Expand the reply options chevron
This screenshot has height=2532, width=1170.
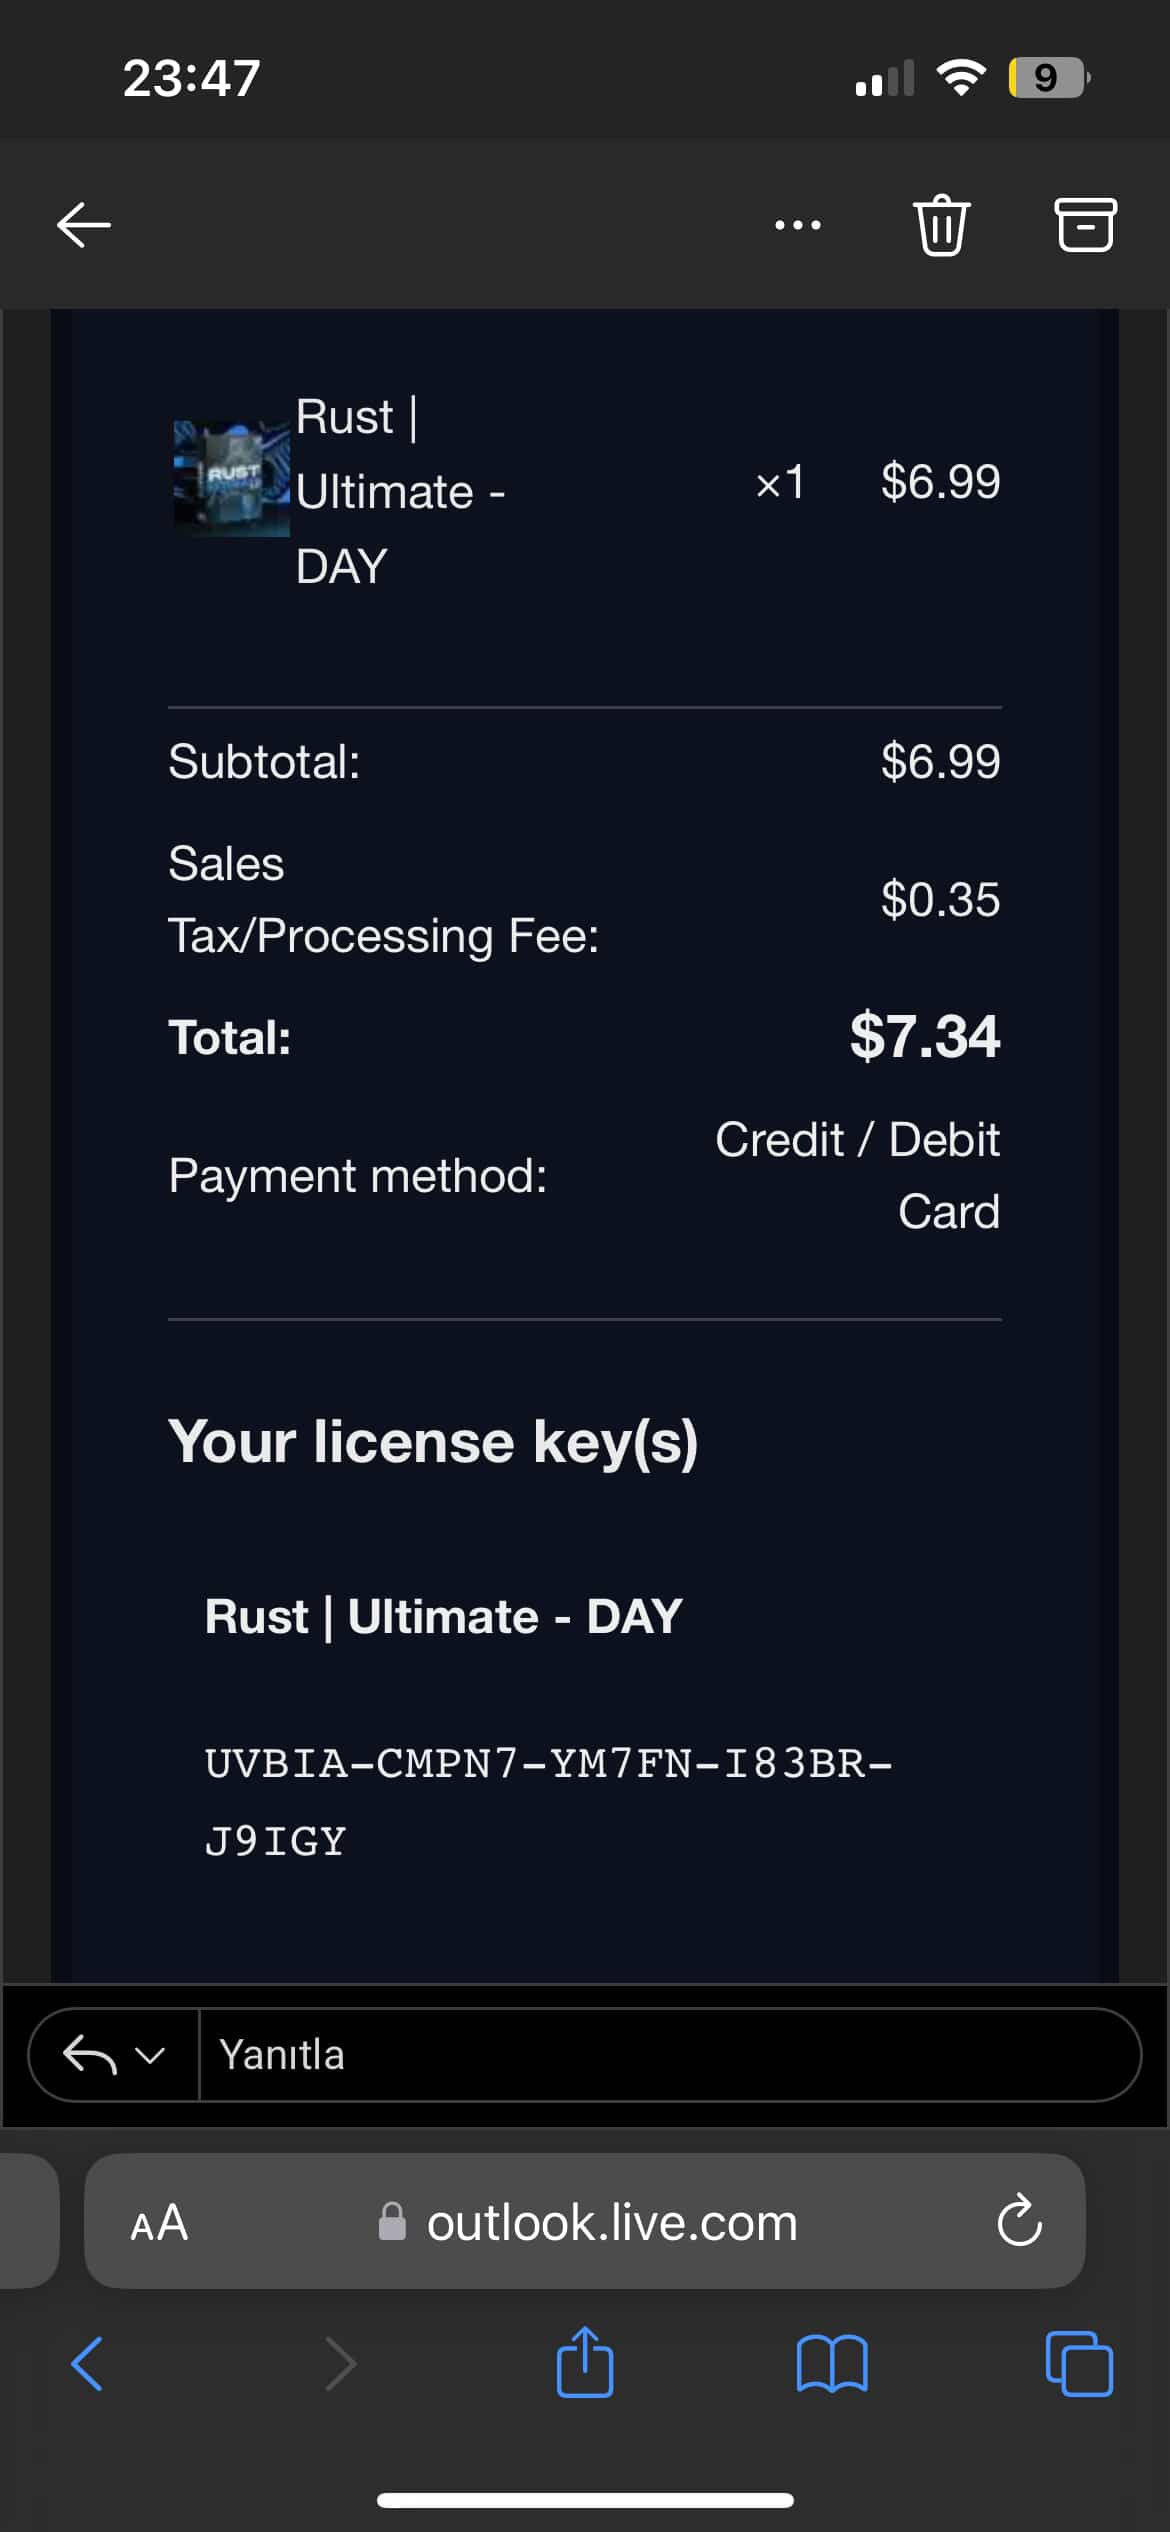tap(150, 2056)
